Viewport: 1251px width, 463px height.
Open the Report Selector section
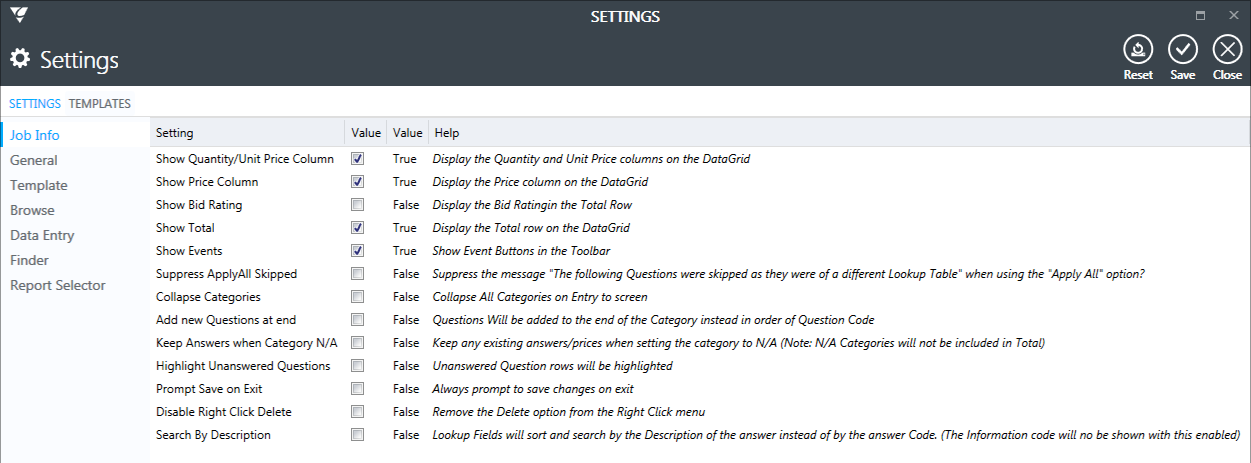coord(58,285)
